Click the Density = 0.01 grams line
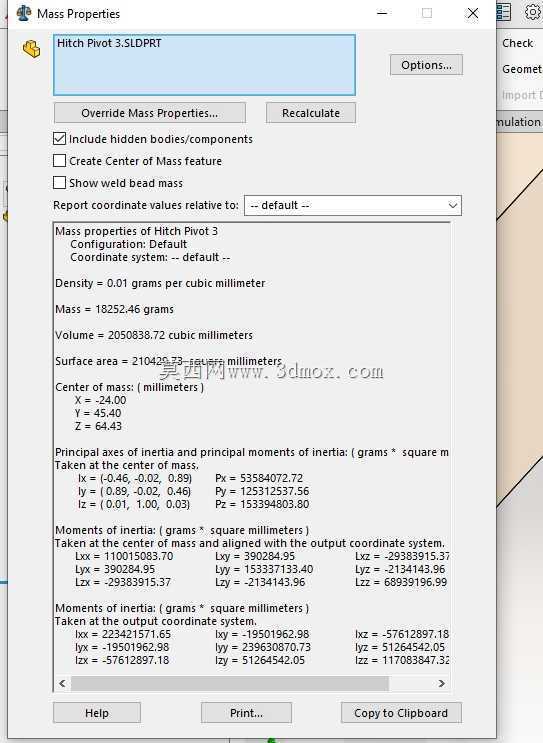Image resolution: width=543 pixels, height=743 pixels. click(160, 283)
